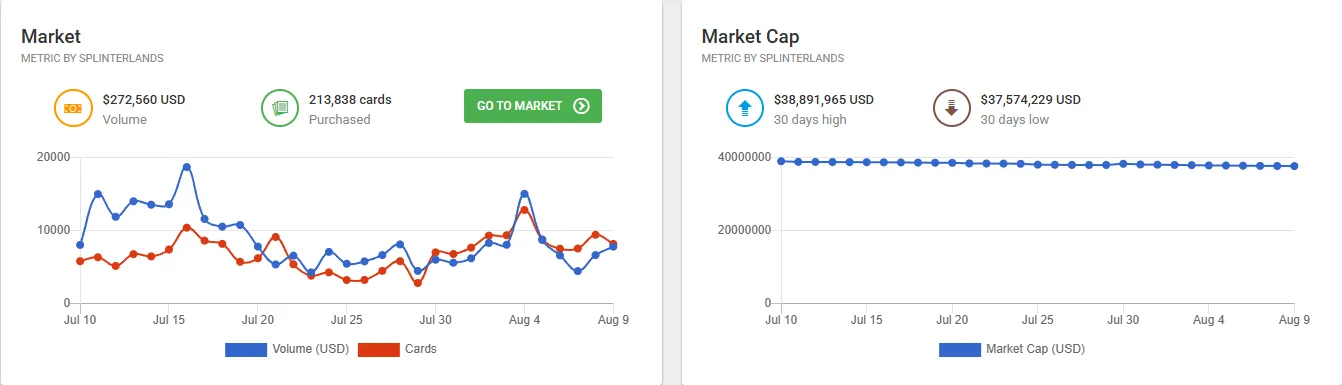Open the GO TO MARKET button
Image resolution: width=1342 pixels, height=385 pixels.
point(533,106)
